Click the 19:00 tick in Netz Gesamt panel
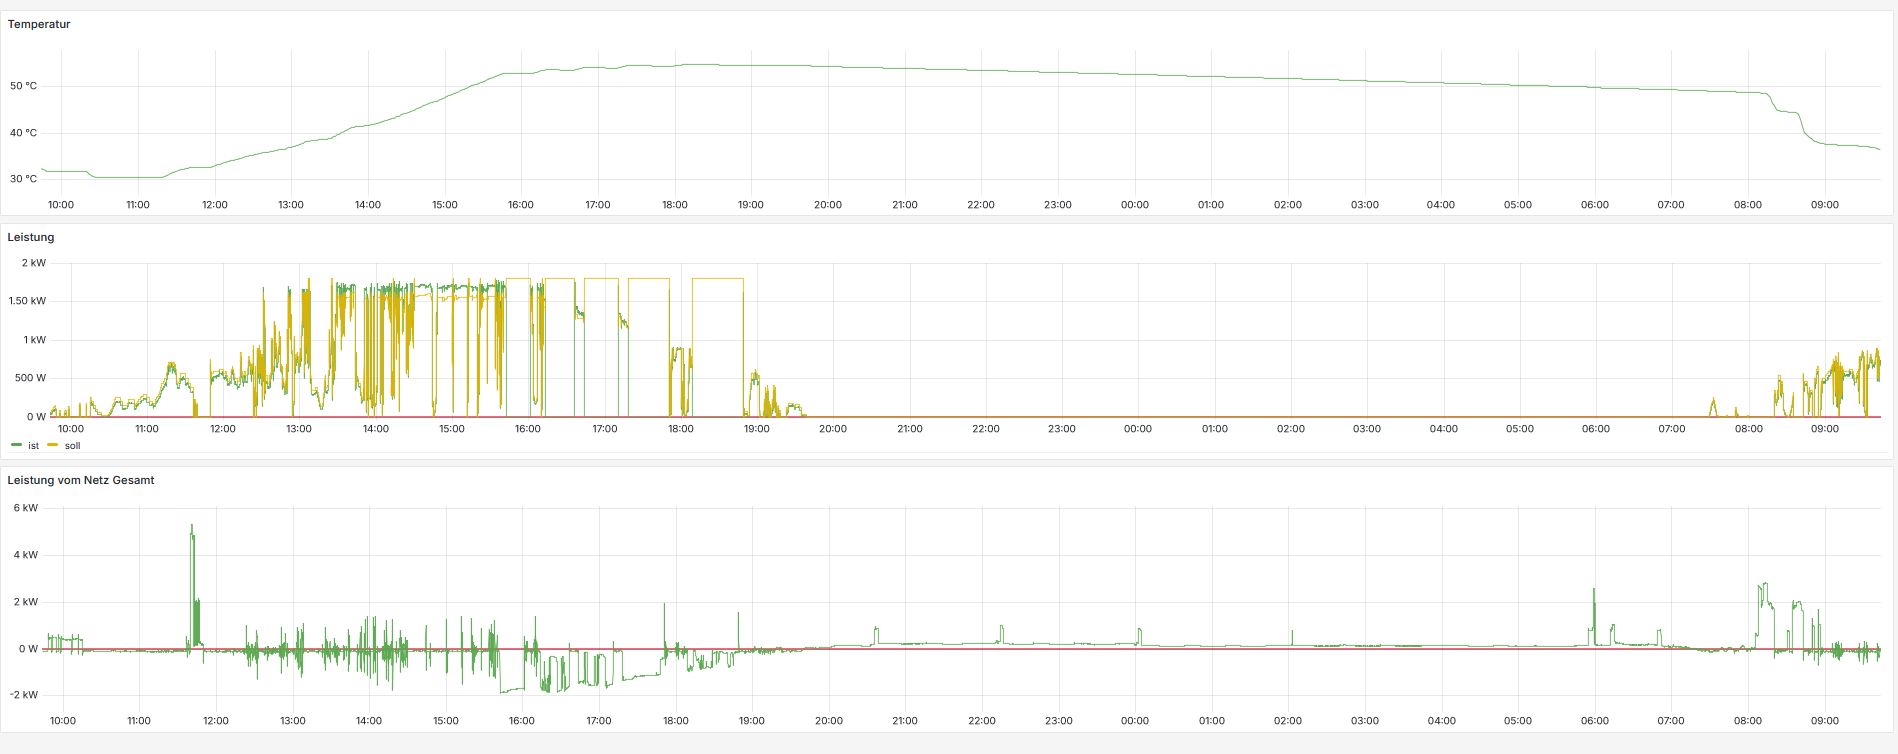Image resolution: width=1898 pixels, height=754 pixels. click(752, 721)
